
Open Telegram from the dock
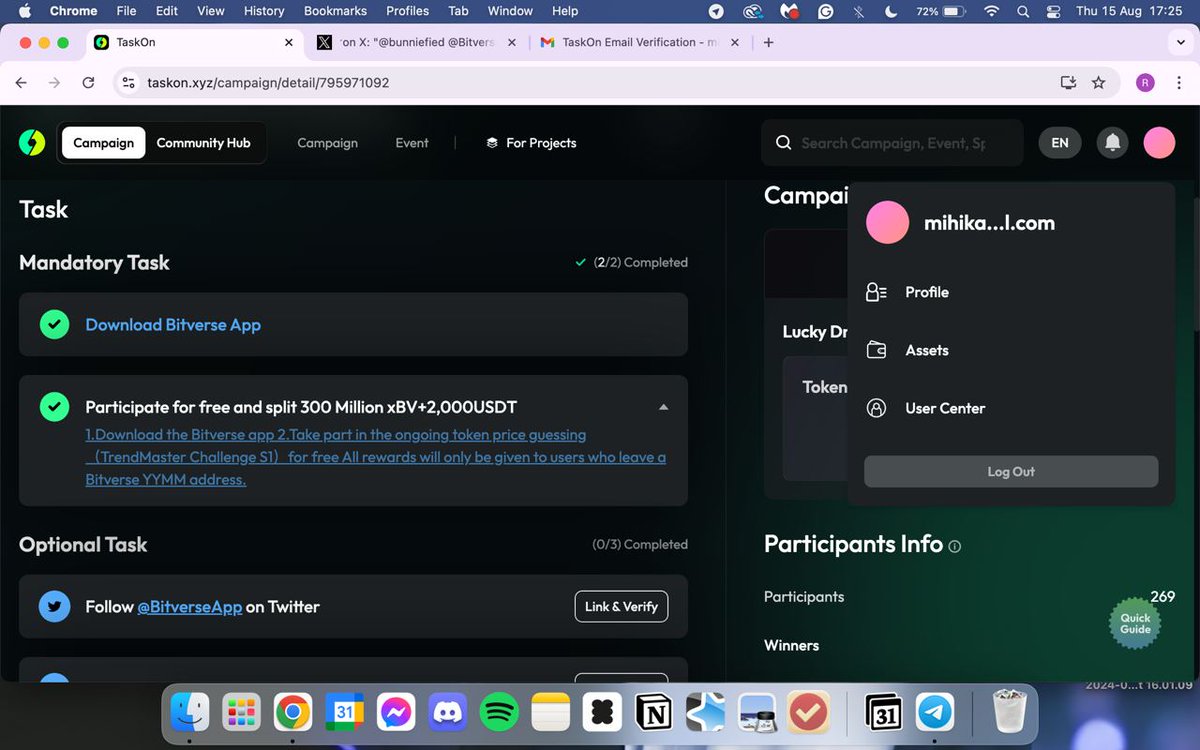(x=936, y=713)
